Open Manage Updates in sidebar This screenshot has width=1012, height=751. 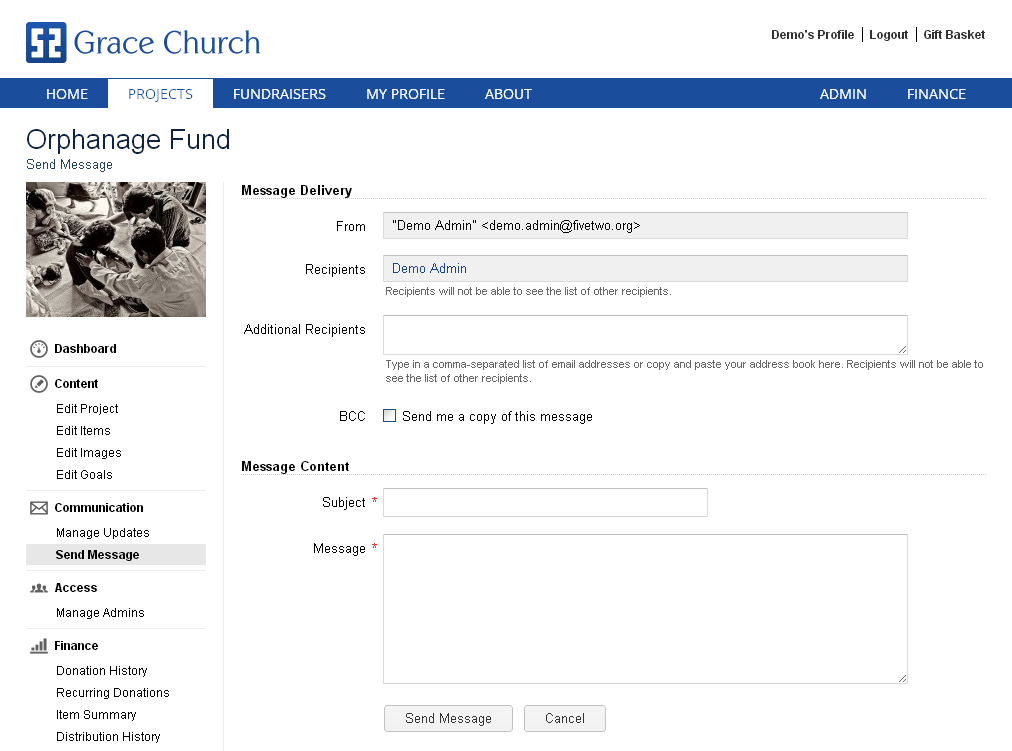103,532
